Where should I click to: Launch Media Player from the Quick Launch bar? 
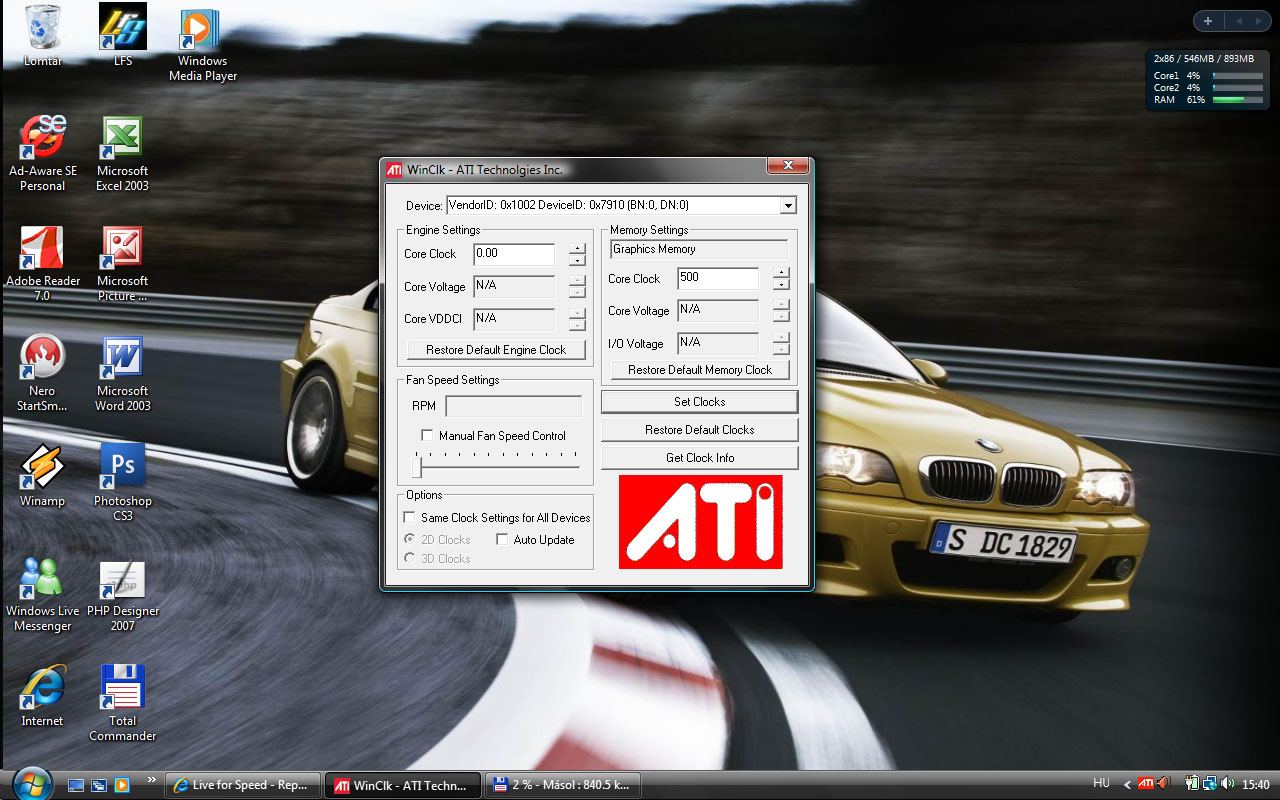pyautogui.click(x=121, y=785)
